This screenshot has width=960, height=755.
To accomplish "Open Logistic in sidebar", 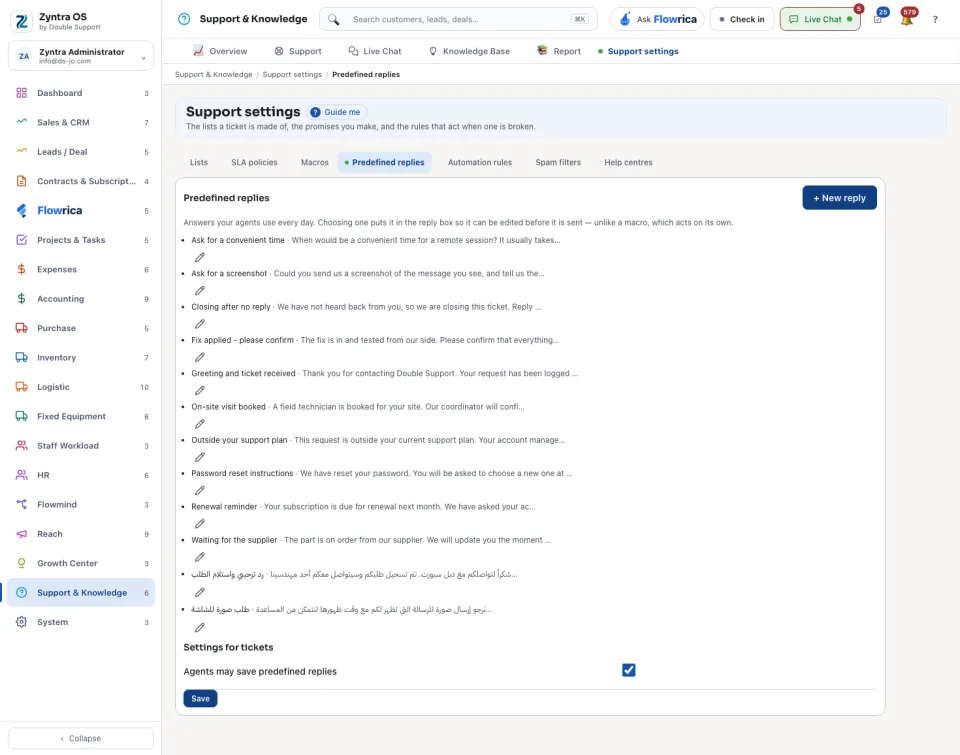I will pos(81,387).
